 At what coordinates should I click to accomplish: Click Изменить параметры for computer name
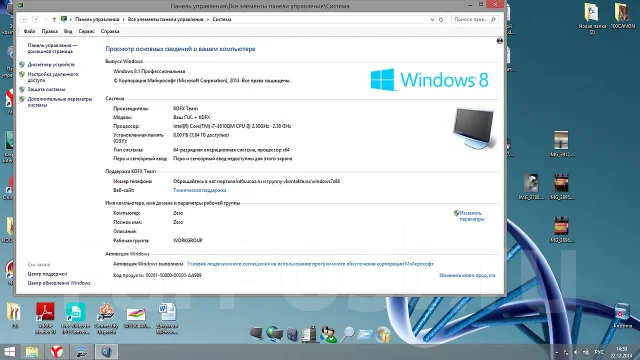pyautogui.click(x=471, y=216)
